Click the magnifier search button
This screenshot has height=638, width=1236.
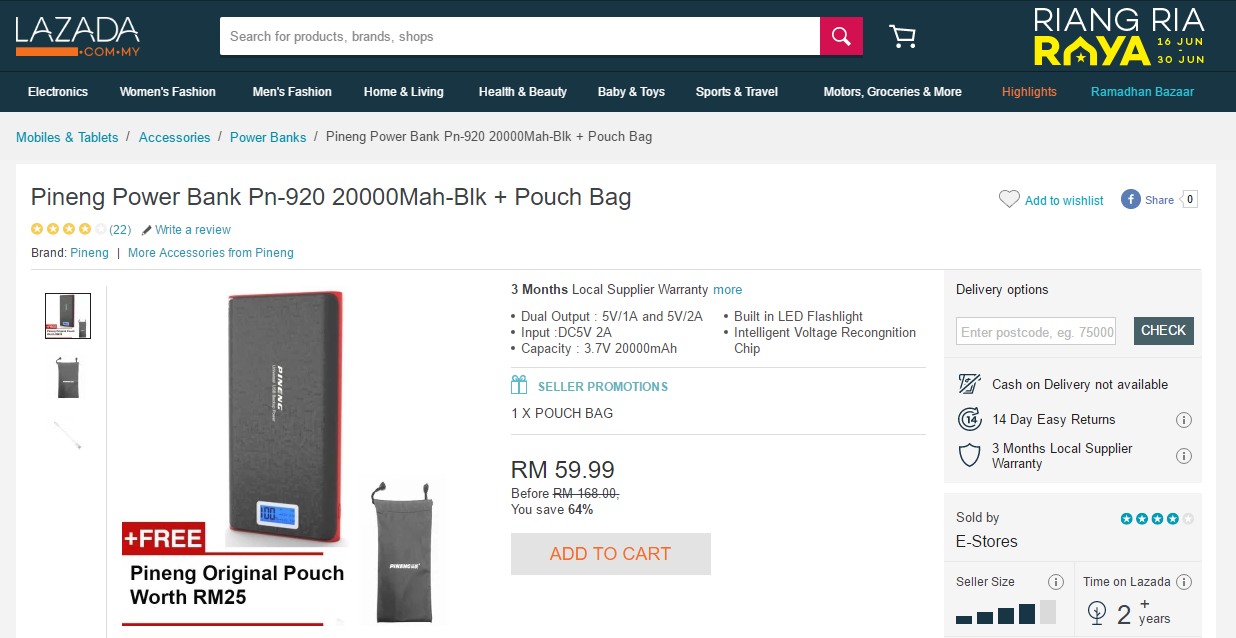[841, 37]
